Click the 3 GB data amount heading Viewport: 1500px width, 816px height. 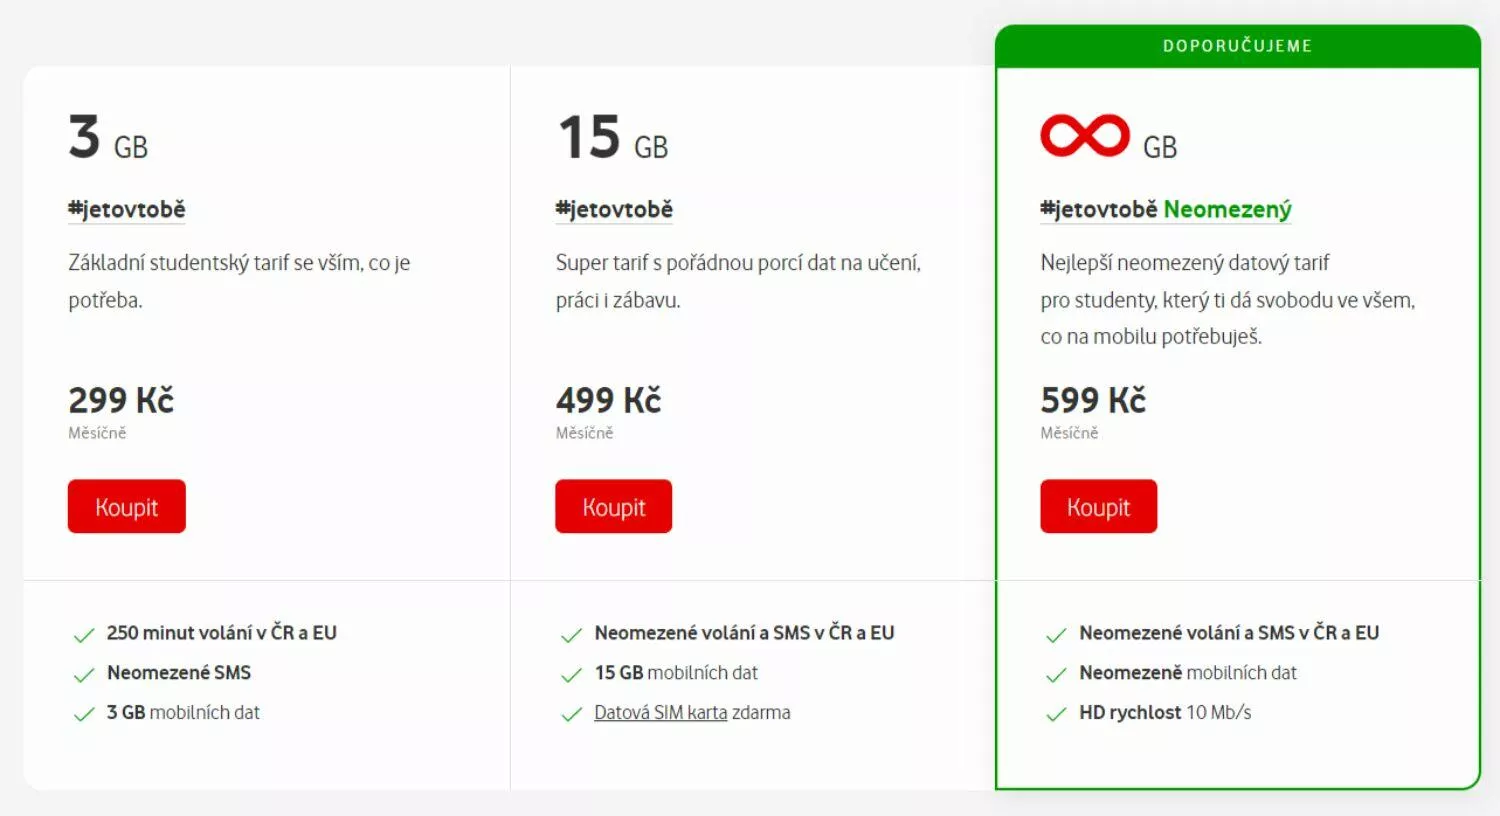108,137
